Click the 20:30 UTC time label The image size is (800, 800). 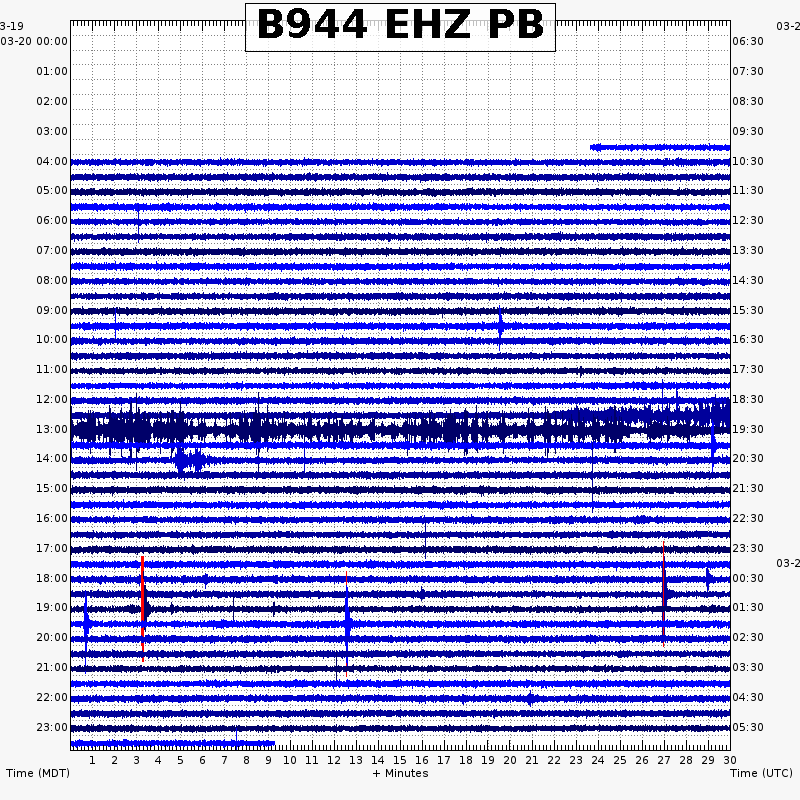[x=748, y=458]
